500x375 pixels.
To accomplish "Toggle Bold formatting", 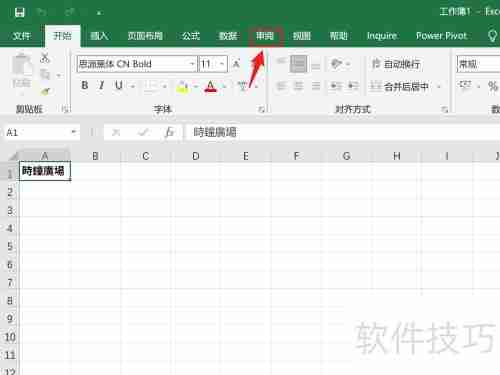I will (x=85, y=86).
